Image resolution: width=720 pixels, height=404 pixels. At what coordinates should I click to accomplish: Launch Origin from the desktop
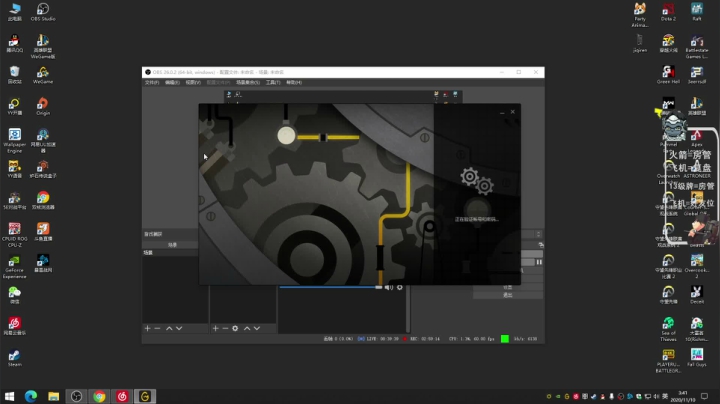(43, 107)
